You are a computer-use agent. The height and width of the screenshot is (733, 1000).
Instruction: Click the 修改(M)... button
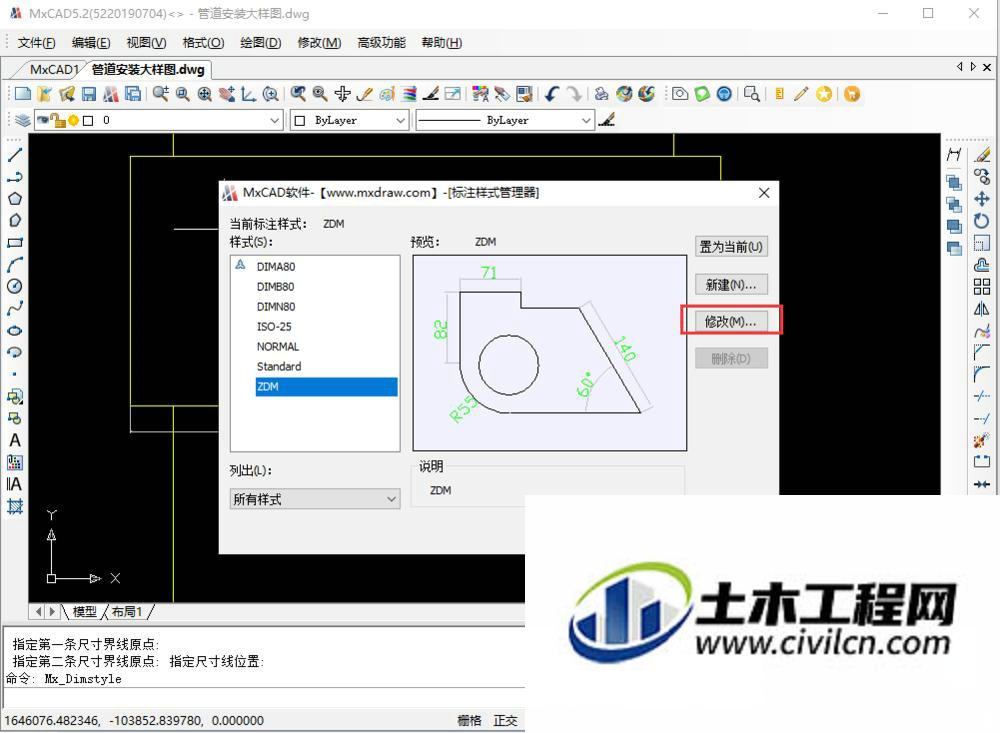pyautogui.click(x=731, y=322)
